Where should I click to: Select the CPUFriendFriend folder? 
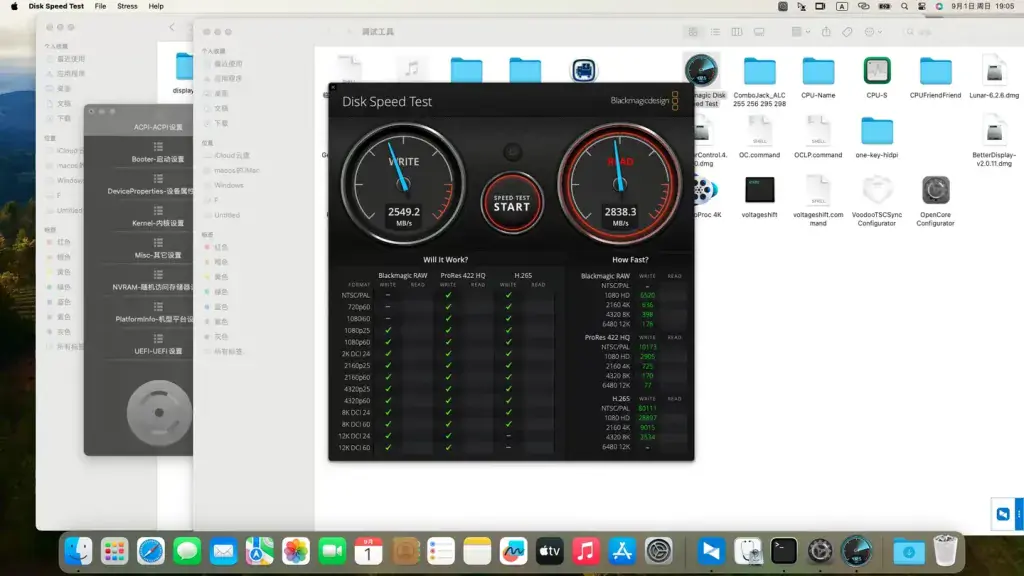pos(935,71)
